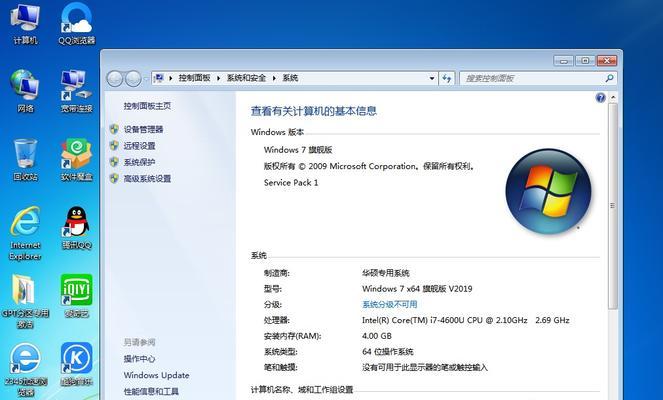Open the recent pages dropdown beside Forward
Viewport: 663px width, 400px height.
point(146,79)
